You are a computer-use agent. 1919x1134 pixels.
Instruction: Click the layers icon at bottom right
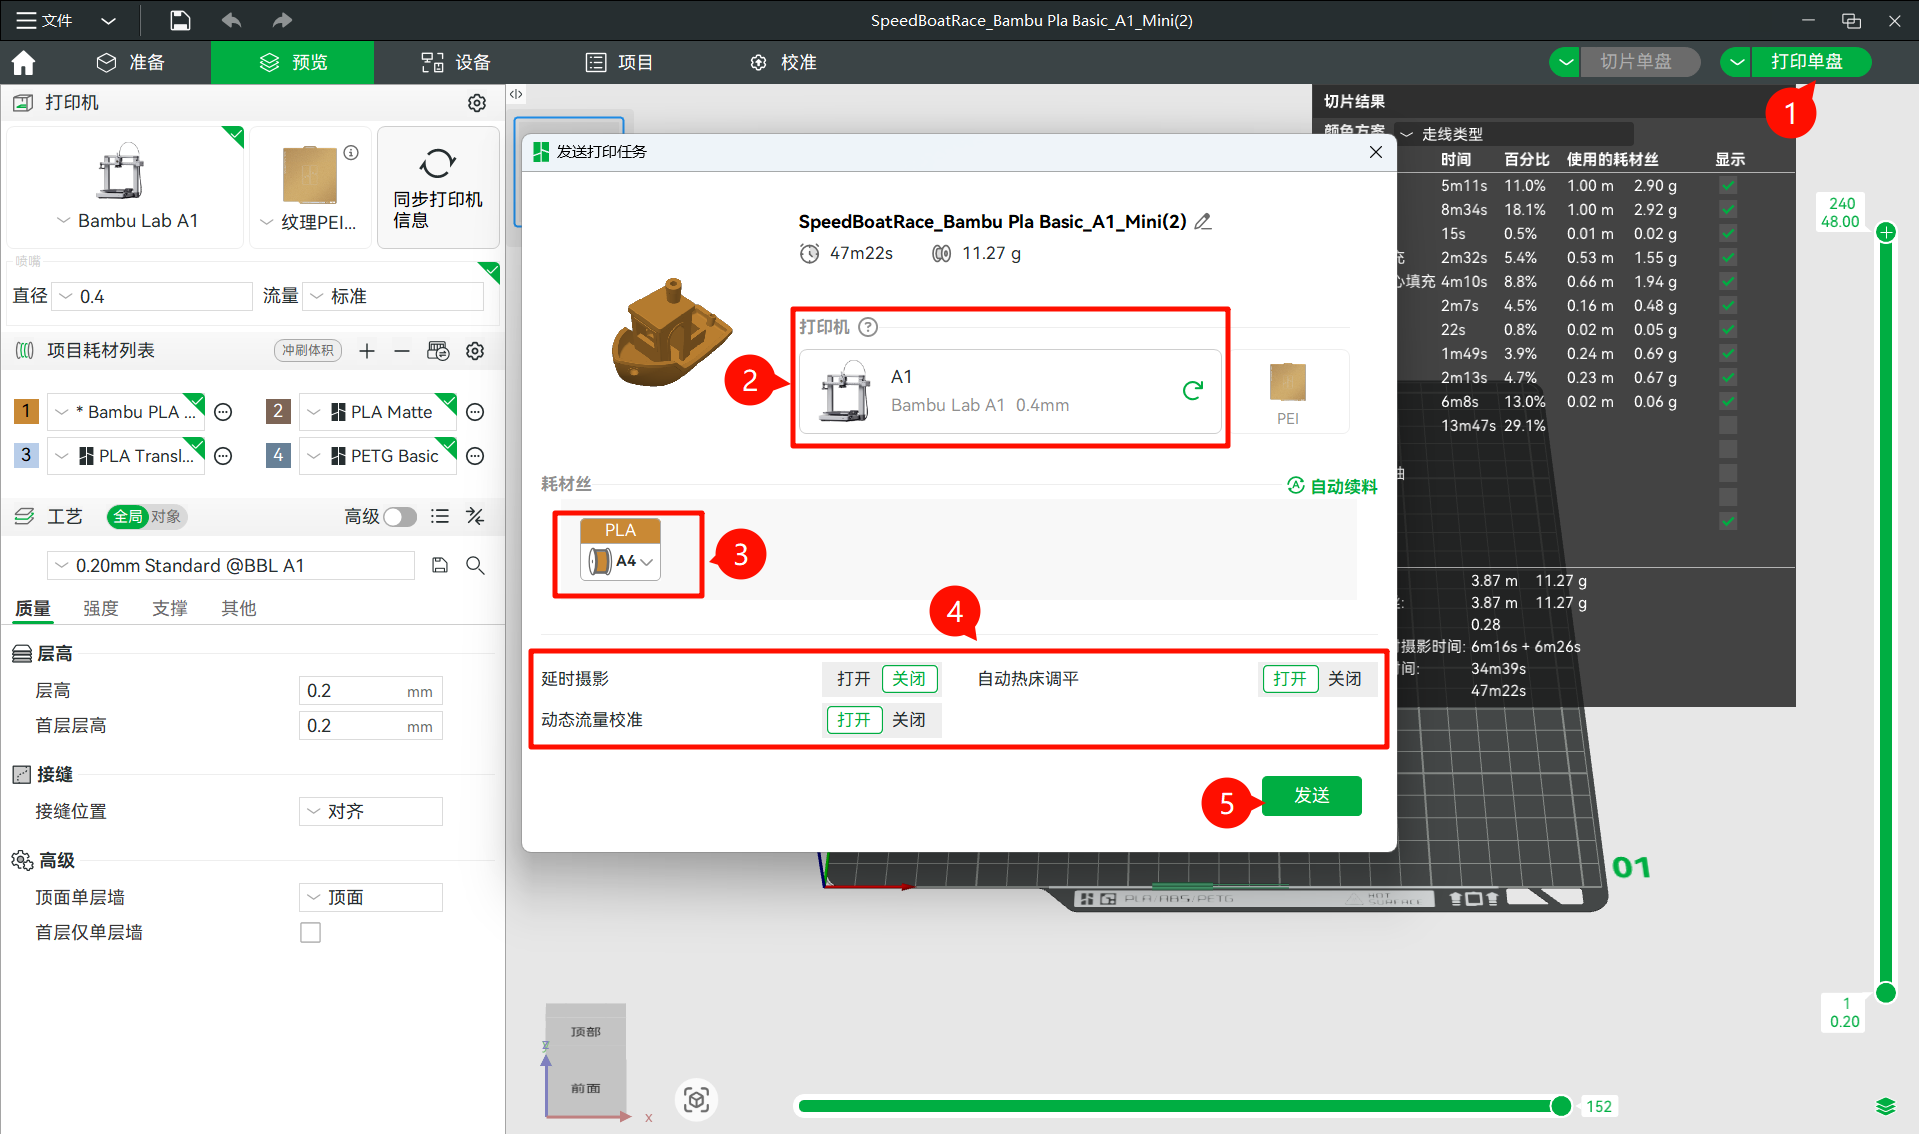click(x=1886, y=1106)
